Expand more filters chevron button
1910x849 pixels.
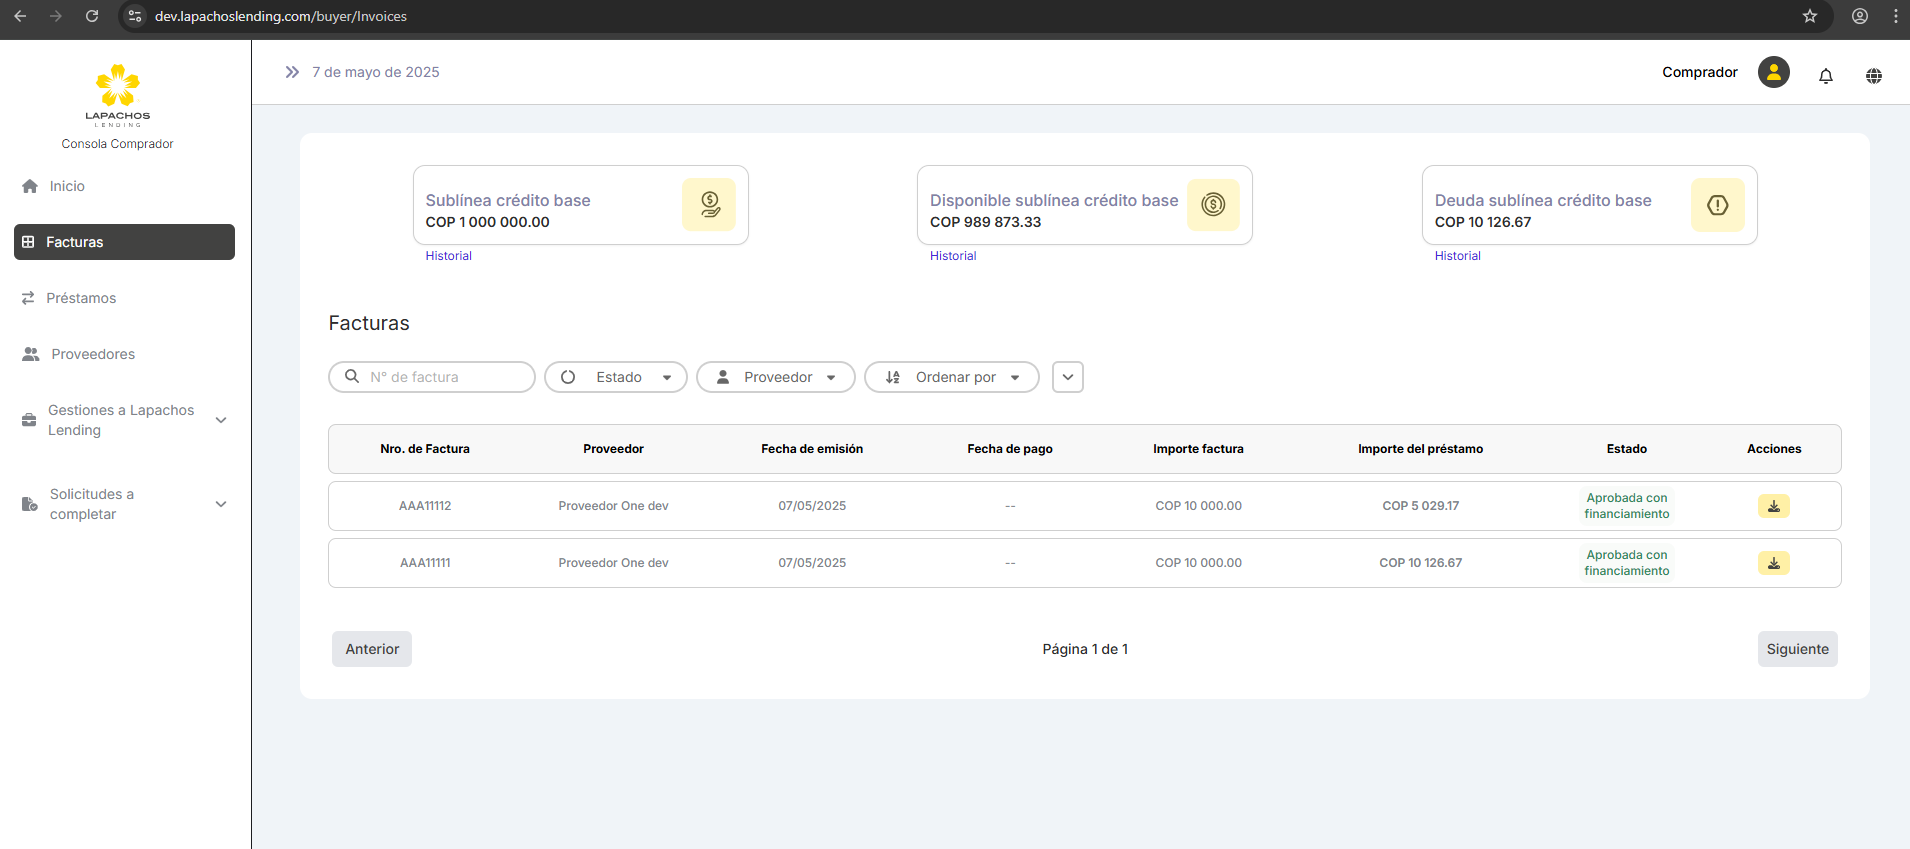[x=1067, y=377]
